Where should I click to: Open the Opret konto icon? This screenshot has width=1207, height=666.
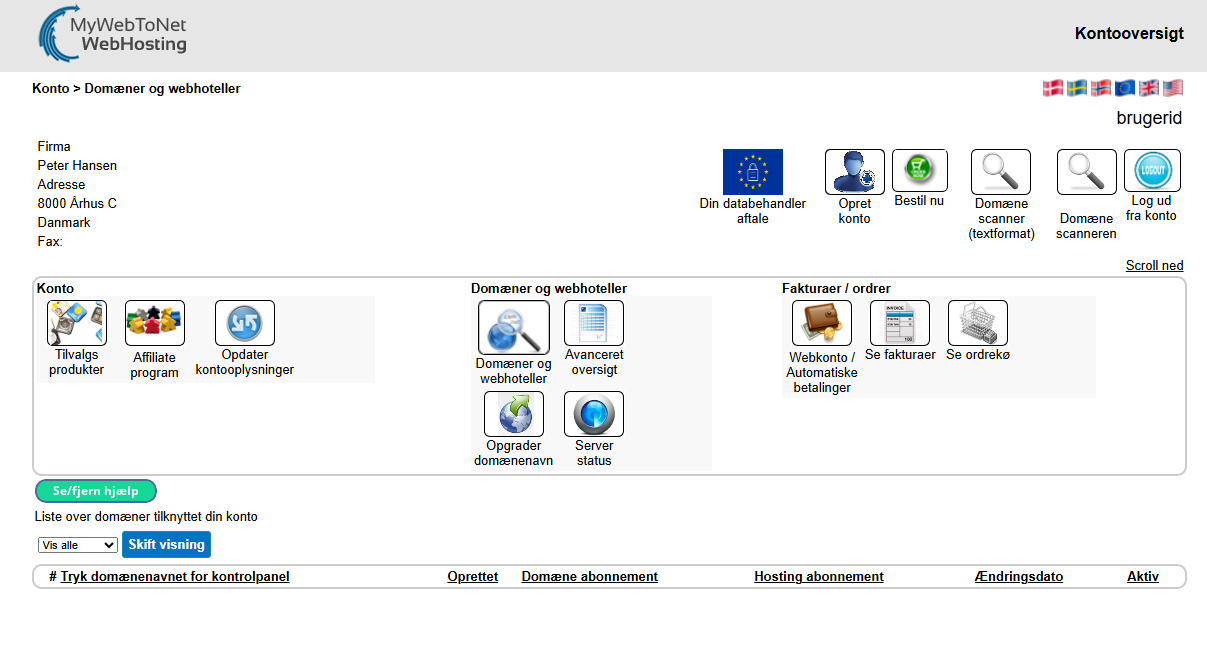click(854, 172)
